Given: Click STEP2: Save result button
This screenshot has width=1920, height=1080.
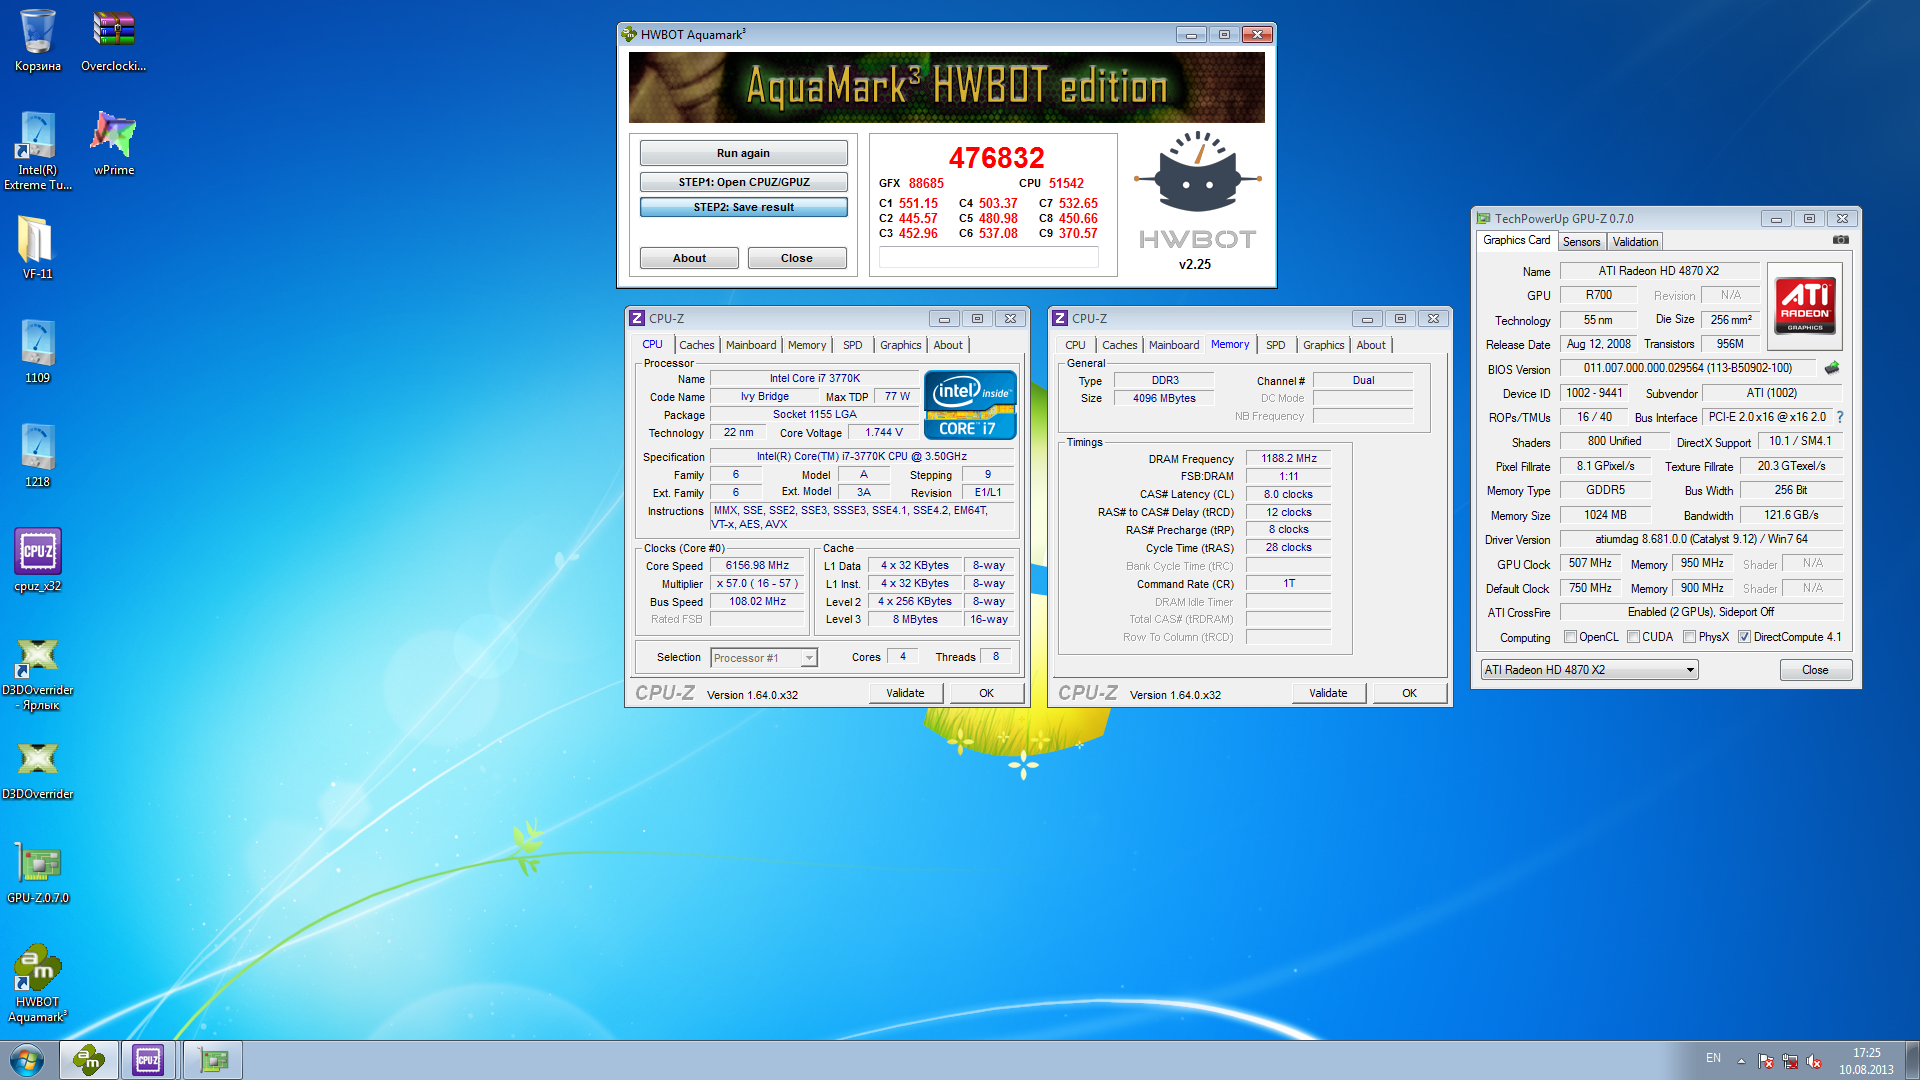Looking at the screenshot, I should pos(743,207).
